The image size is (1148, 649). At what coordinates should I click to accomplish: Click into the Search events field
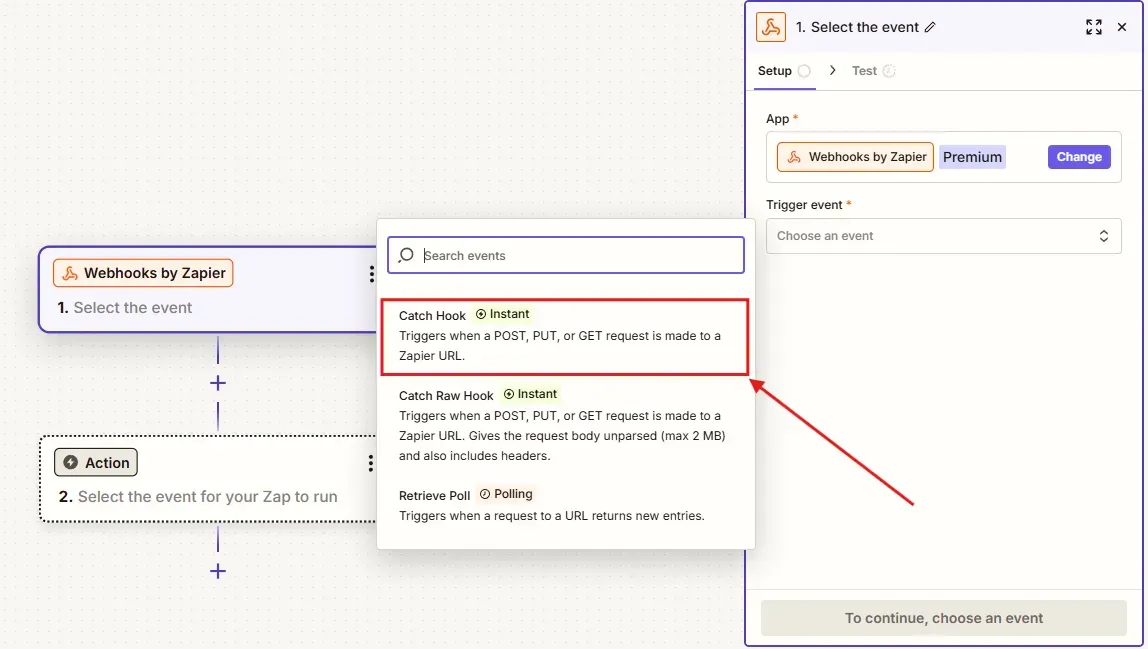click(565, 255)
